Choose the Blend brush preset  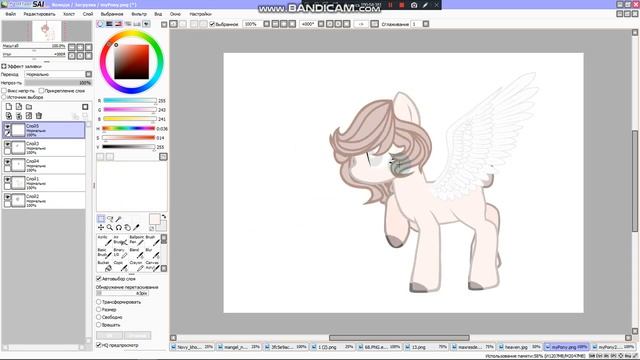[136, 253]
